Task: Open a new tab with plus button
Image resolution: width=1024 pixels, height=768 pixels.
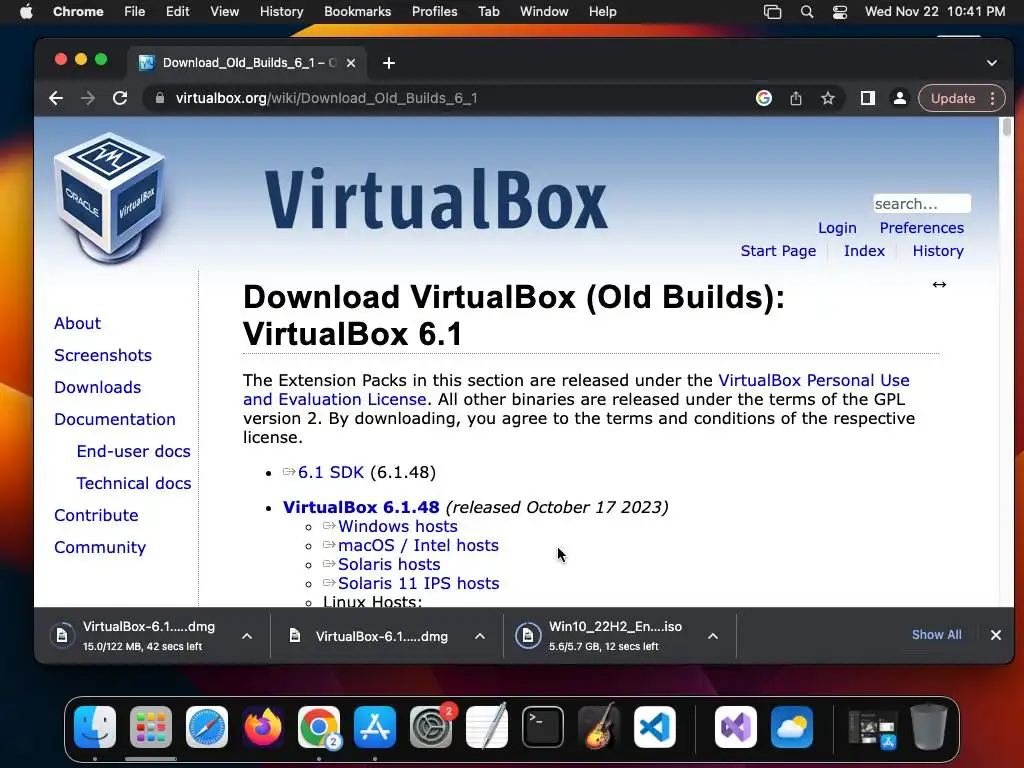Action: 389,63
